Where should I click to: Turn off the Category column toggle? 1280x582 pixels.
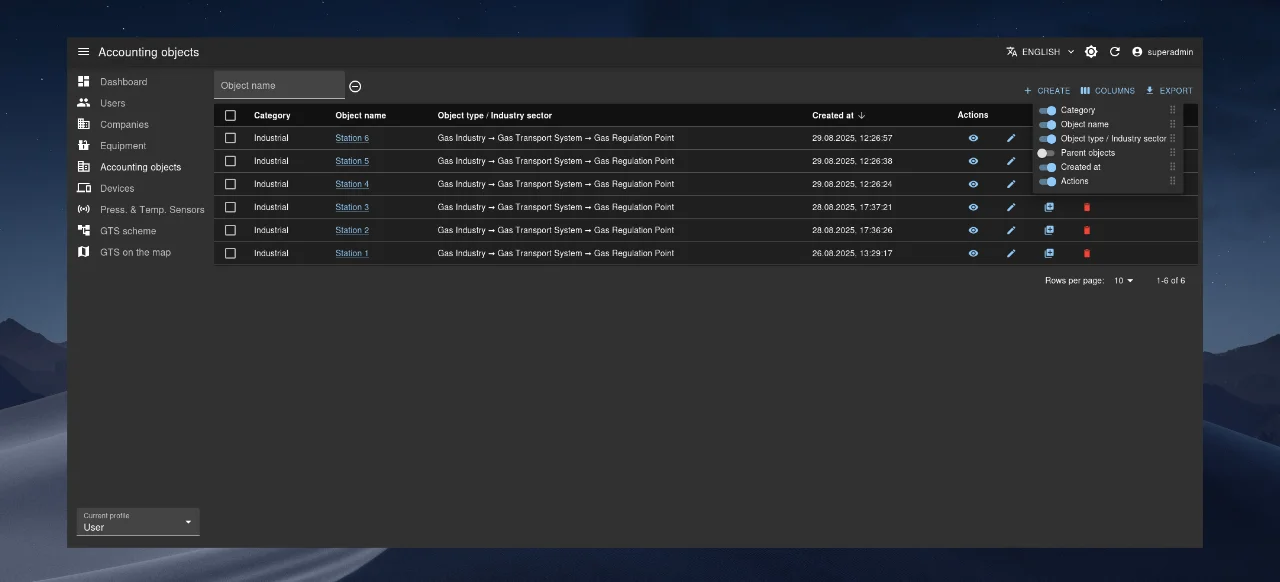tap(1047, 110)
